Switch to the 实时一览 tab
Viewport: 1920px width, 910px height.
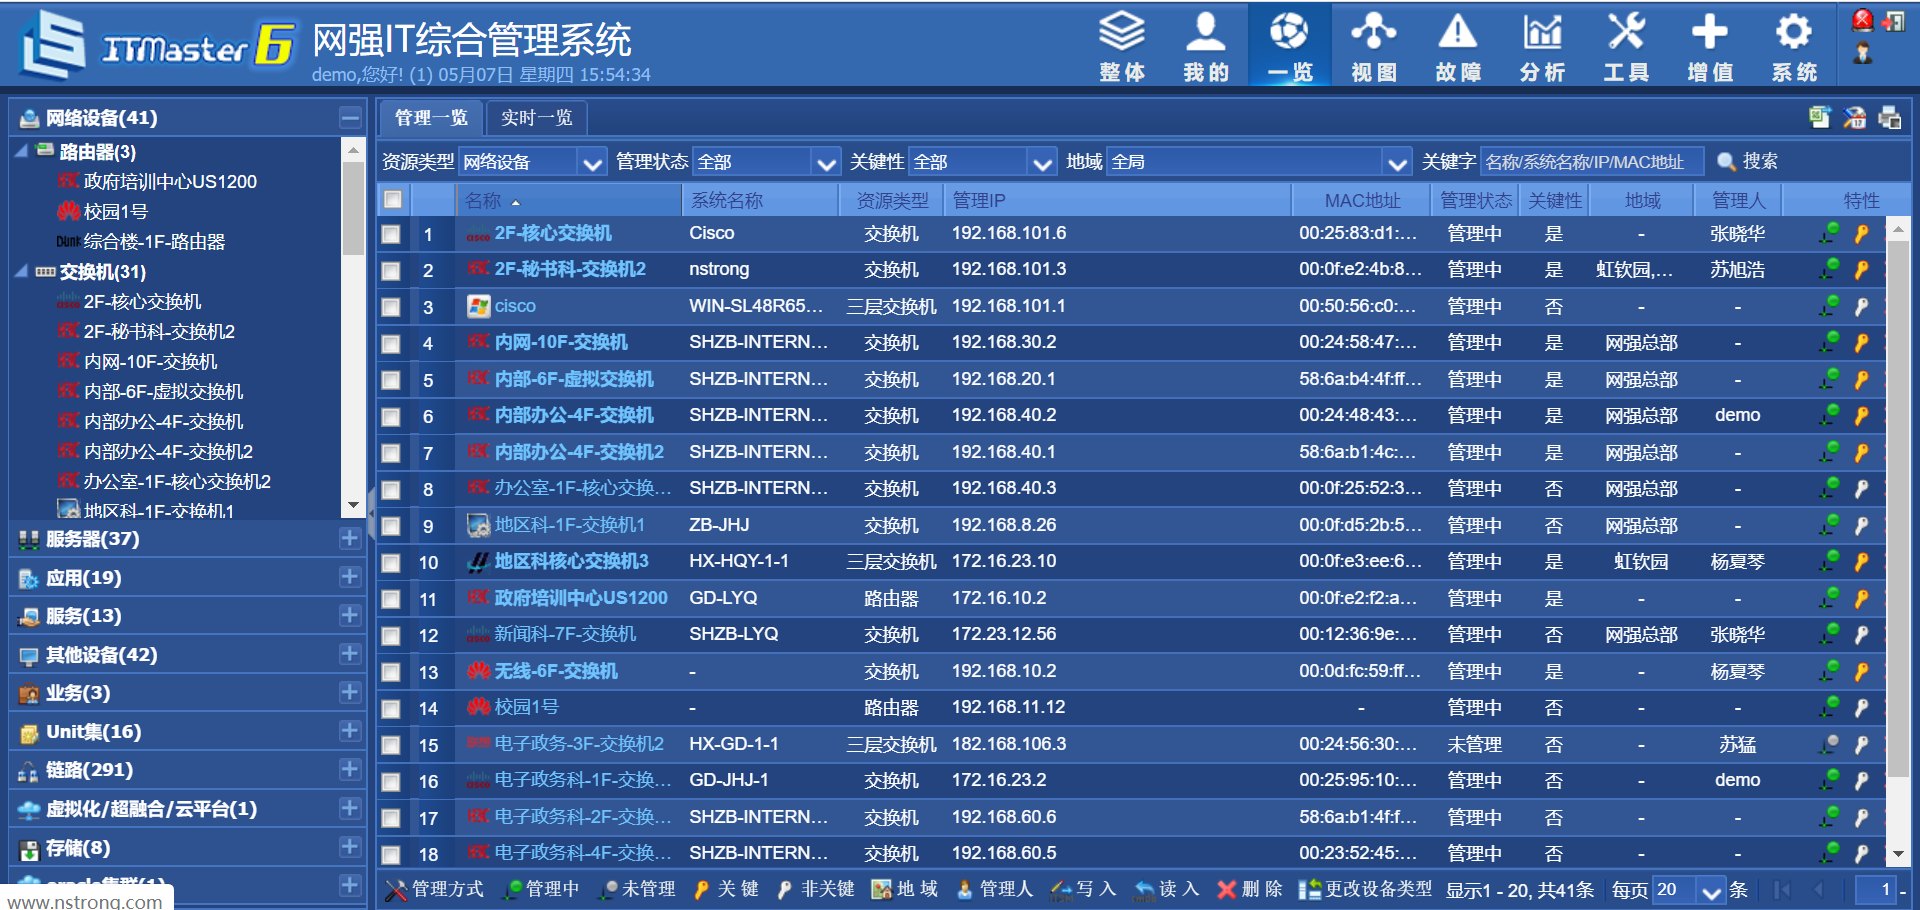click(537, 118)
